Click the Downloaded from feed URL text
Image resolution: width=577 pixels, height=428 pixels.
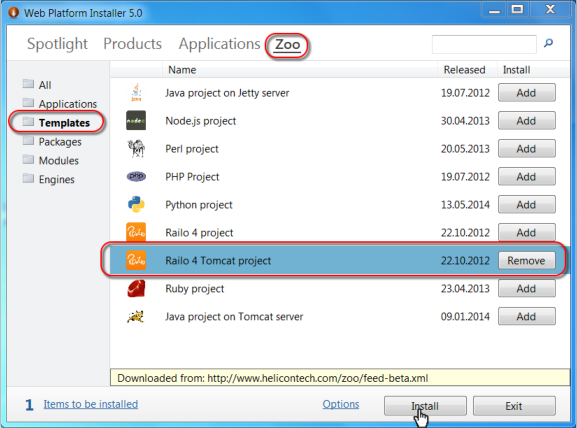coord(273,378)
